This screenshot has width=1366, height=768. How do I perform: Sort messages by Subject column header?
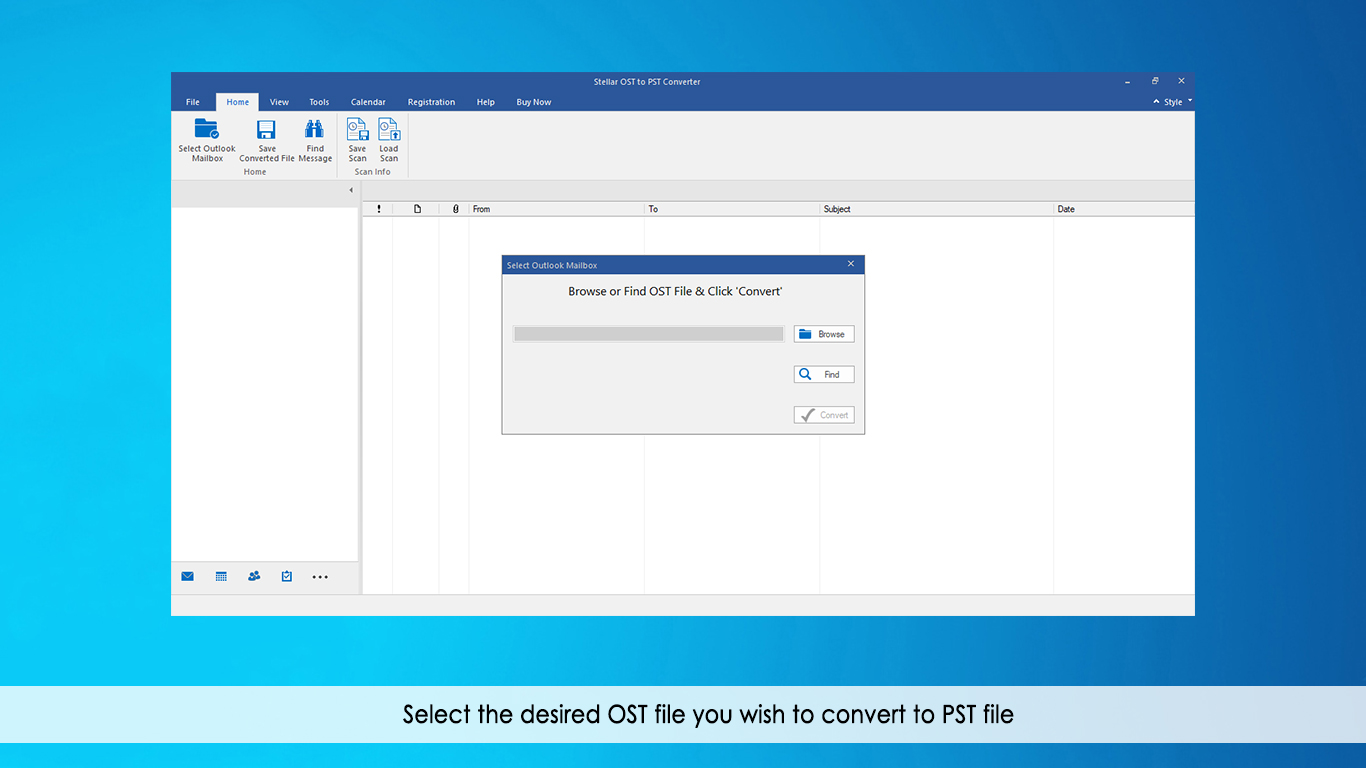[936, 209]
